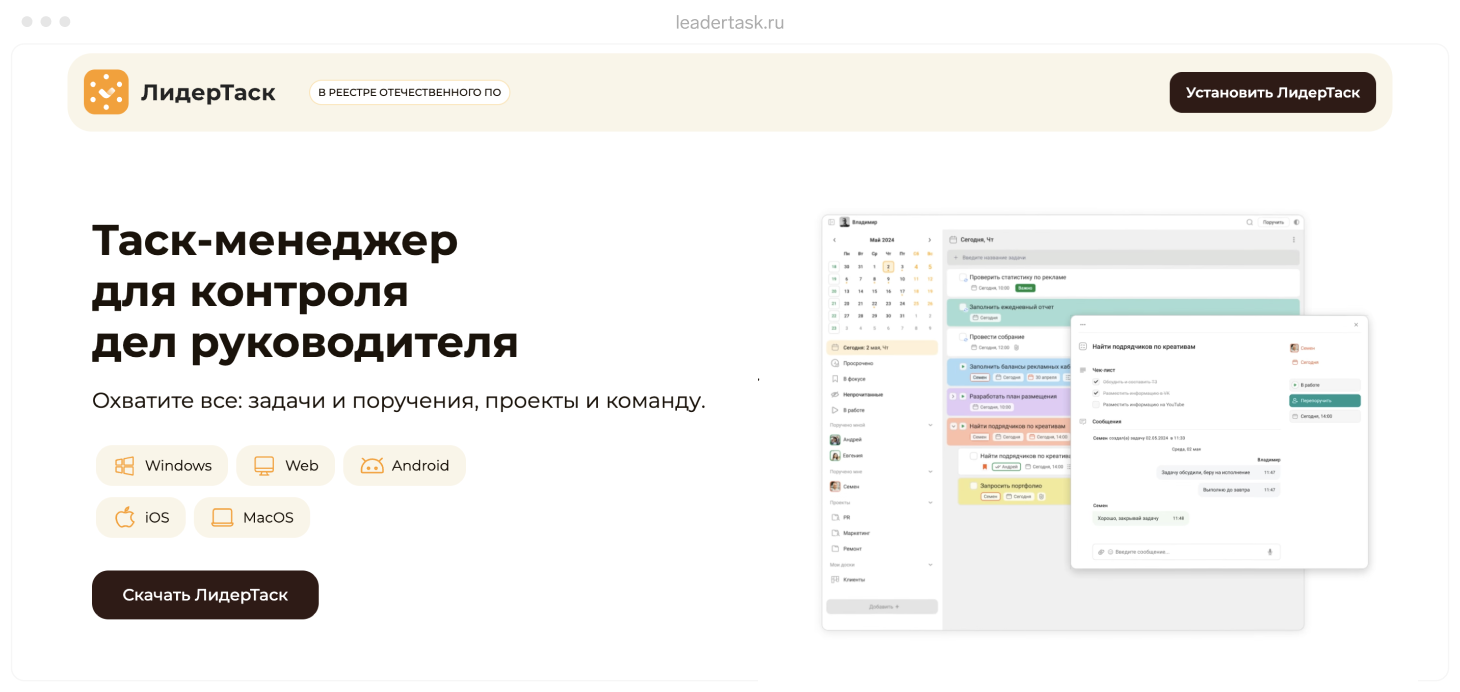Collapse the Поручено мной section
1460x692 pixels.
pyautogui.click(x=930, y=425)
